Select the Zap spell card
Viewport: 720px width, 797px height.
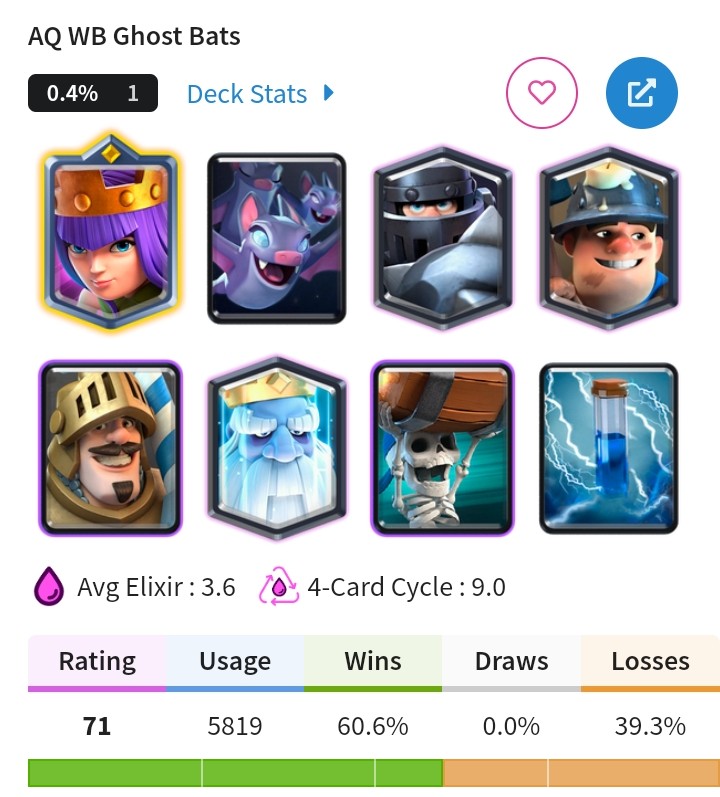point(609,448)
